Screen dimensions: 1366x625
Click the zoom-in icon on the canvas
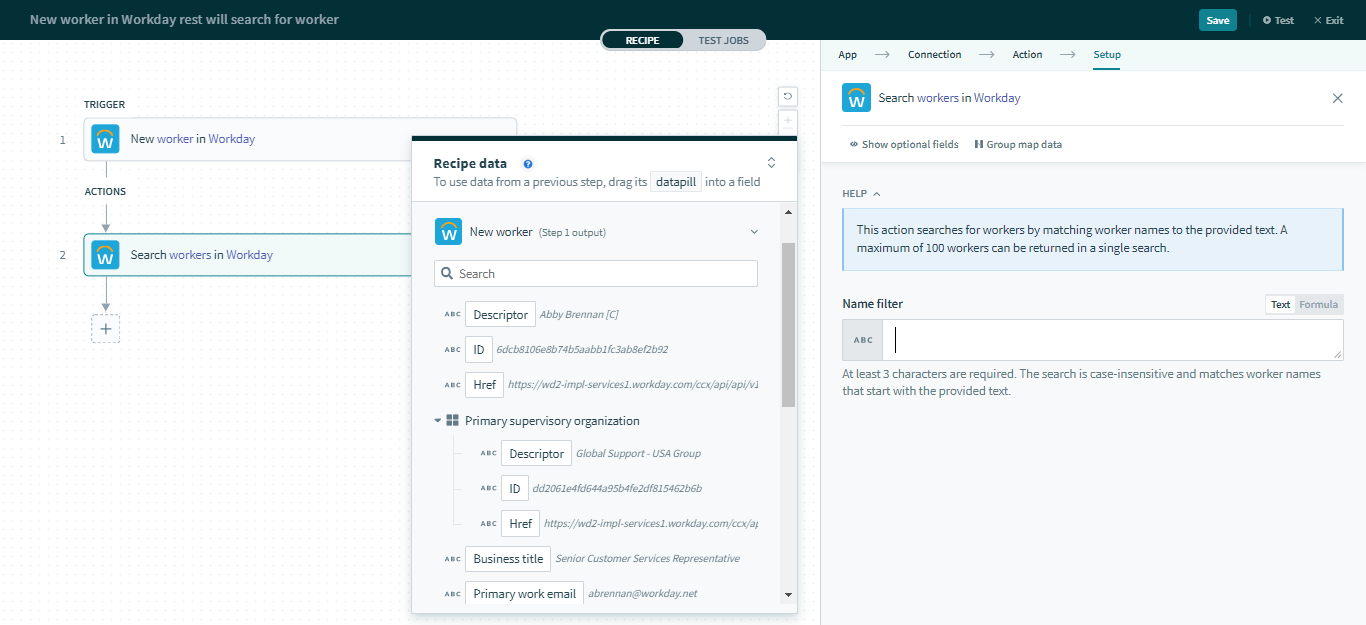(x=788, y=121)
